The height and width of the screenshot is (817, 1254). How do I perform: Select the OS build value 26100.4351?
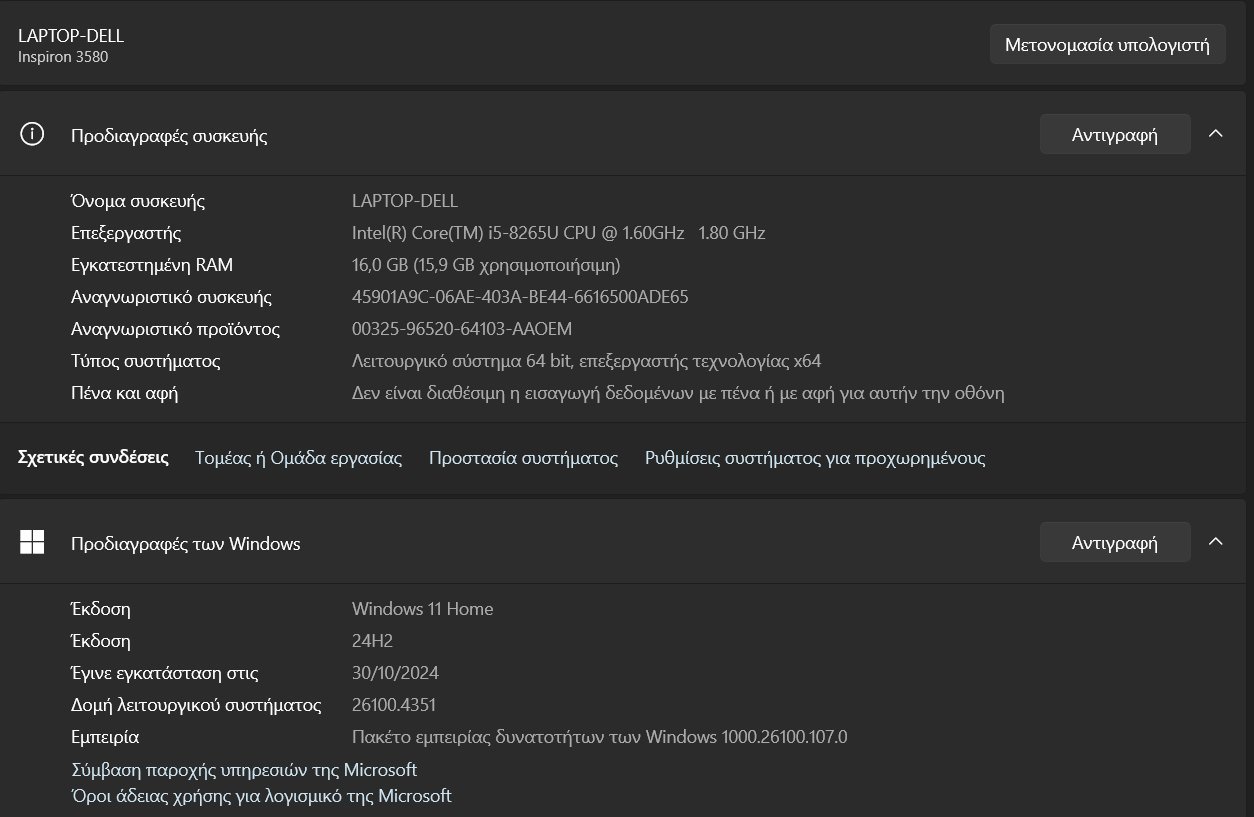coord(394,705)
